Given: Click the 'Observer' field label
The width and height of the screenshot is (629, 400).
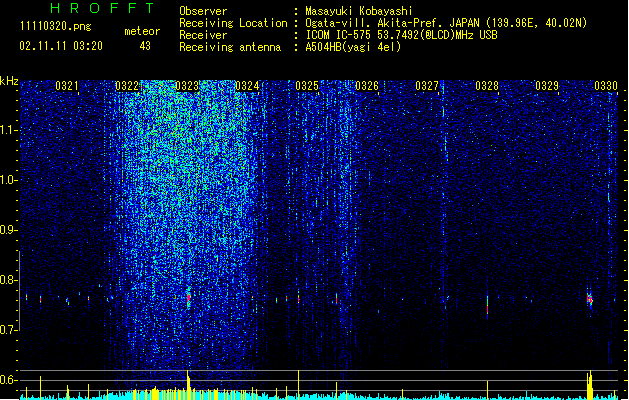Looking at the screenshot, I should click(203, 11).
